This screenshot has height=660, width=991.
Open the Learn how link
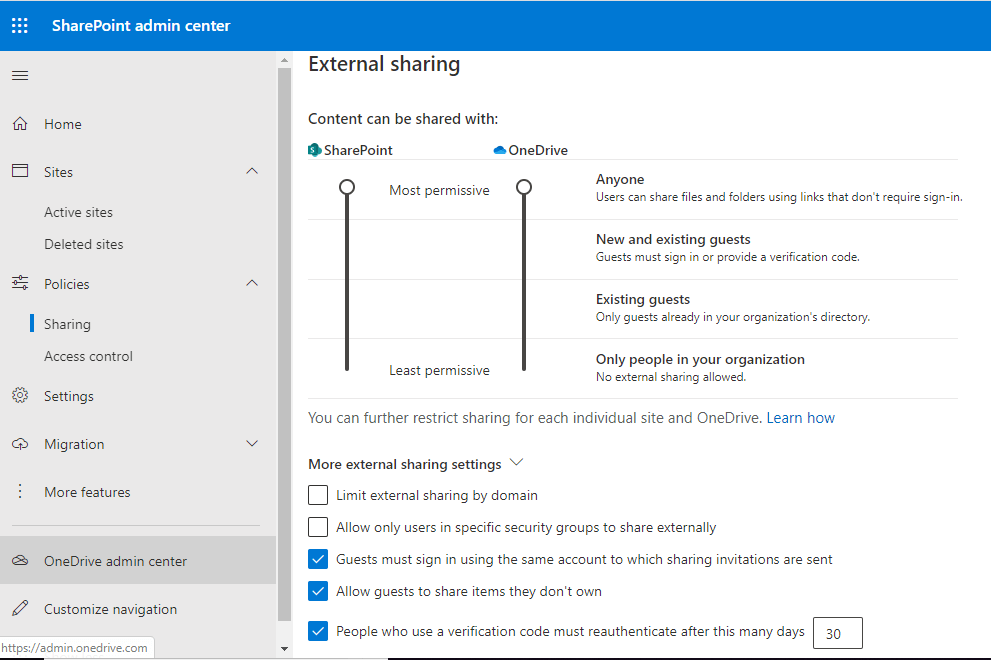pyautogui.click(x=801, y=418)
